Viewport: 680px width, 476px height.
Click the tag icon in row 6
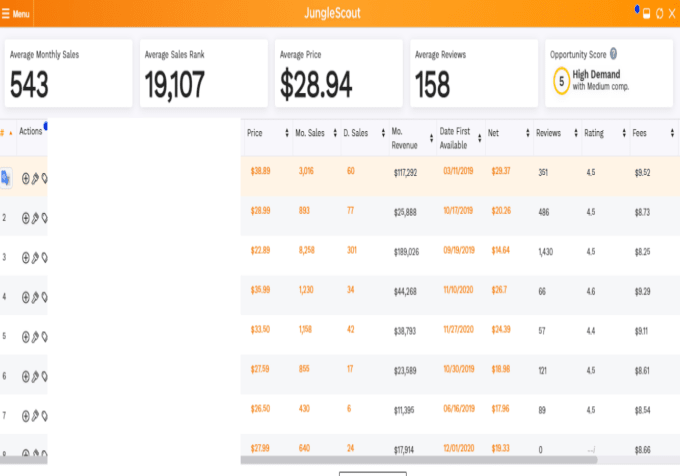[44, 376]
